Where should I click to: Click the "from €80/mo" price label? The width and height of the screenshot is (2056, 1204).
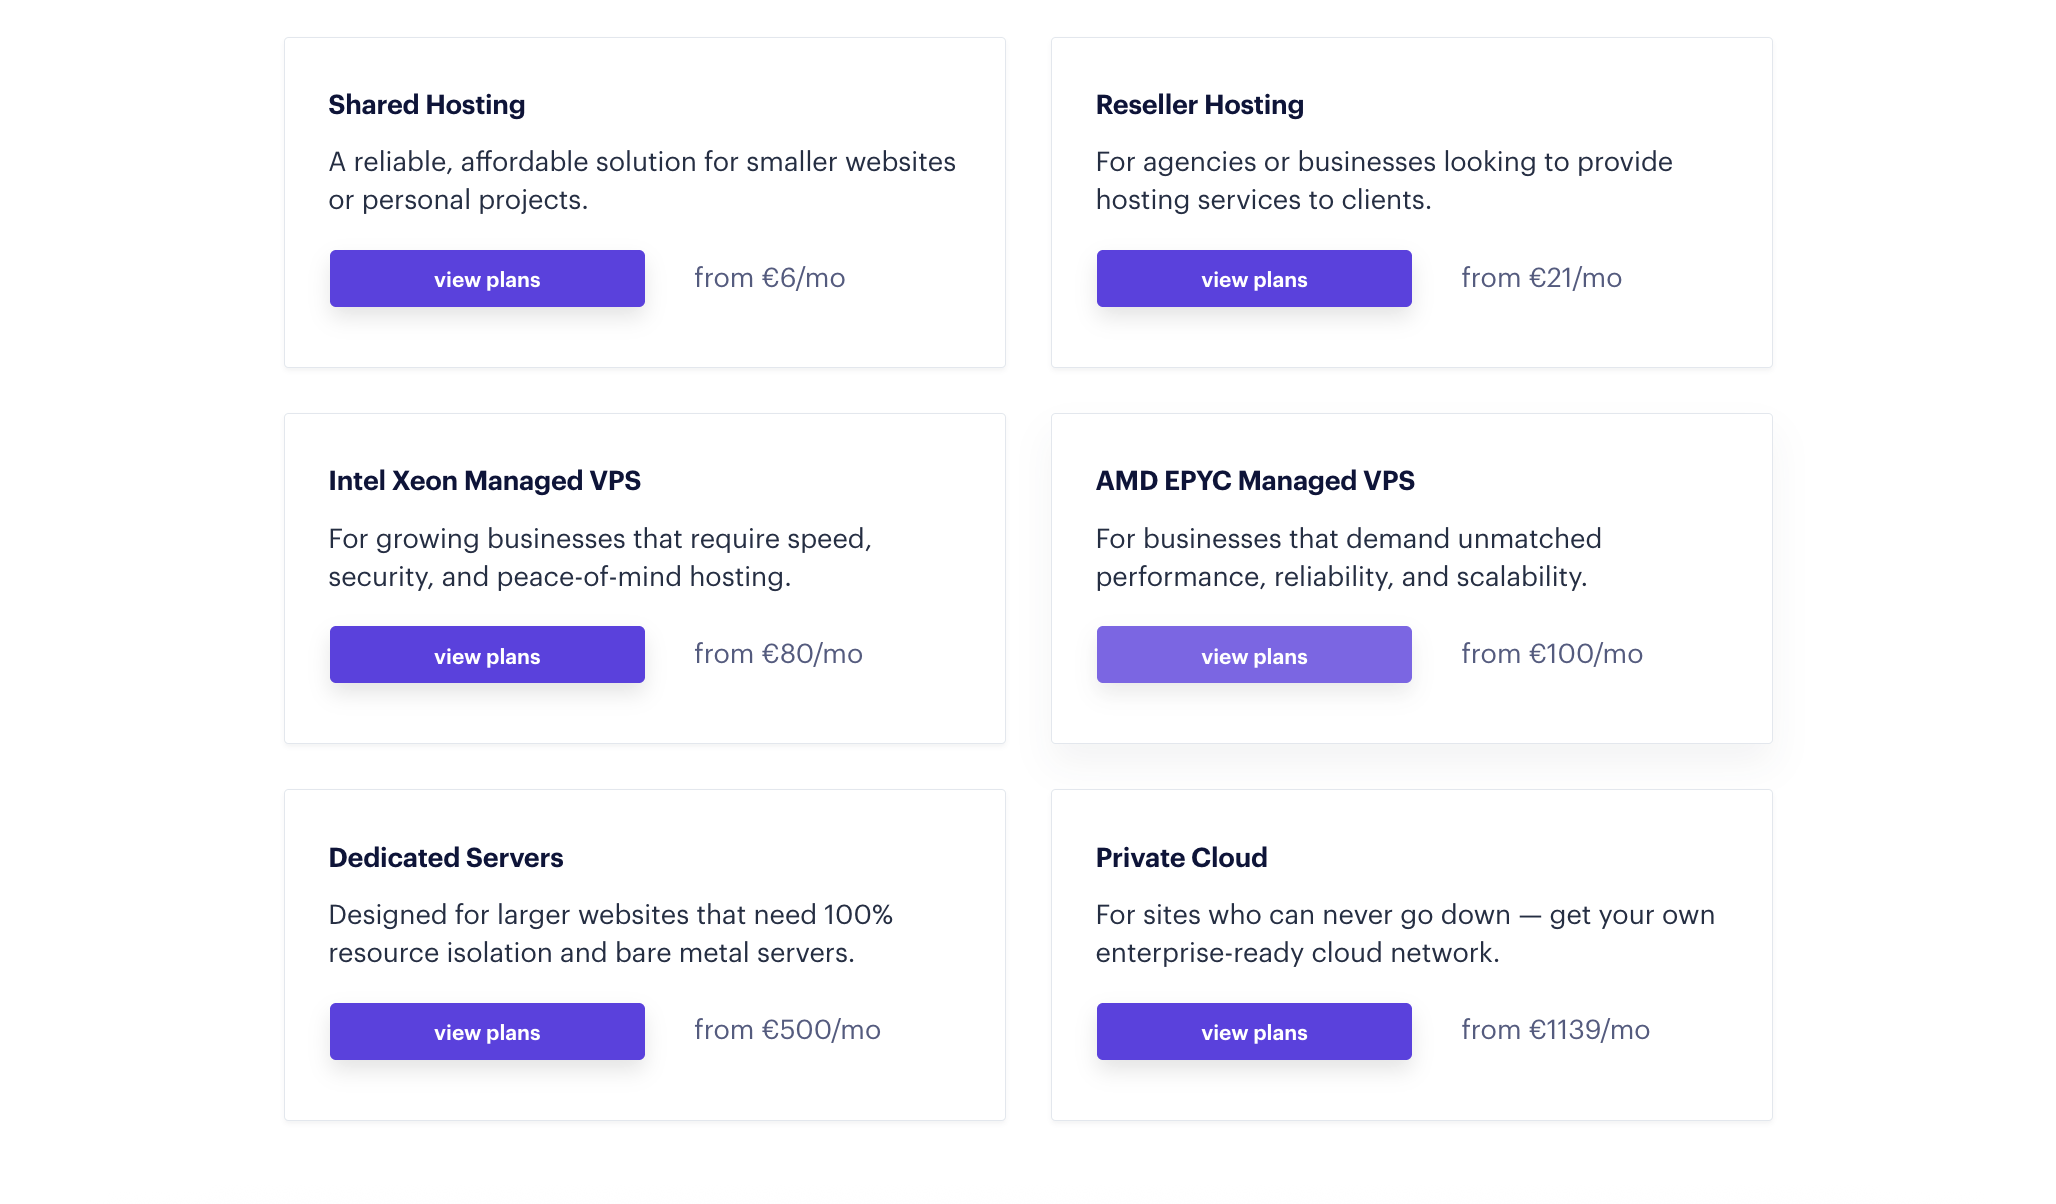[778, 654]
